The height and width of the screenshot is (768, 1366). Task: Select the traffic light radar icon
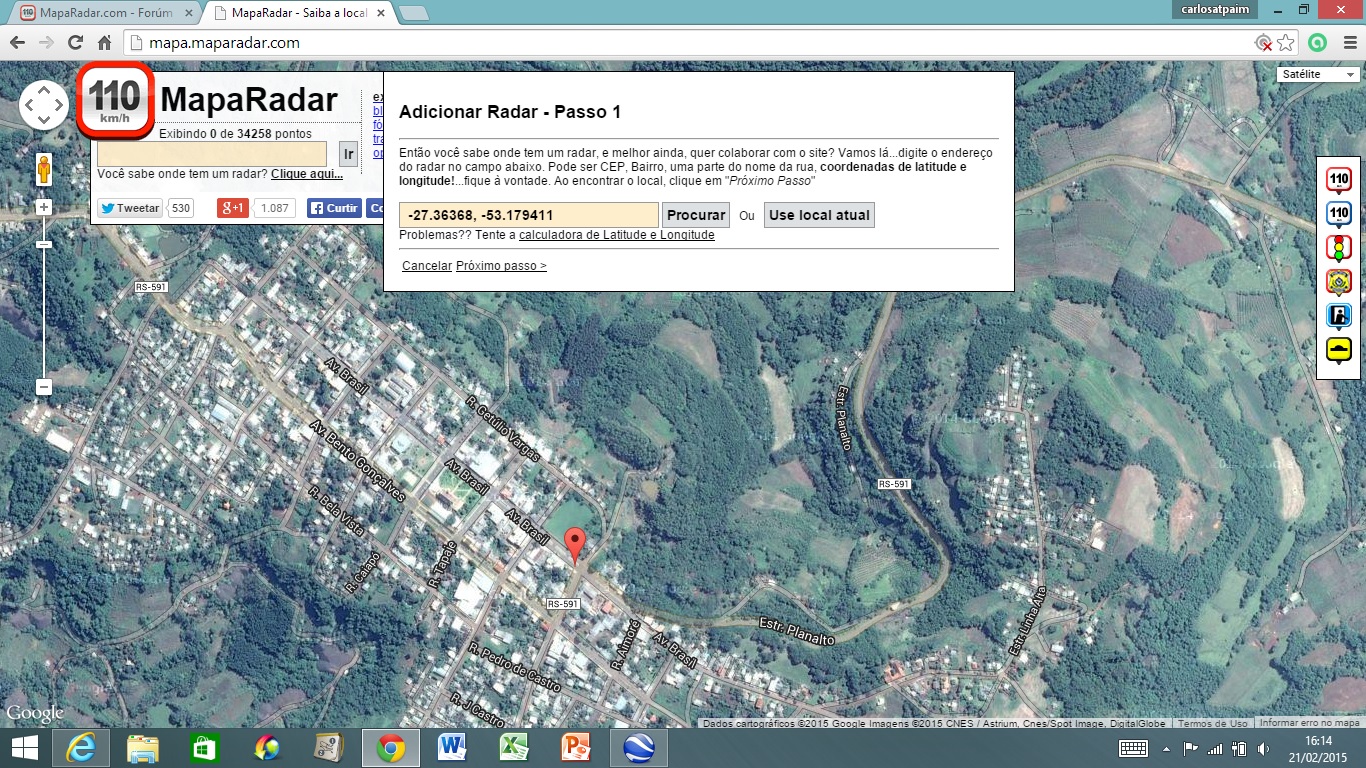(1339, 248)
